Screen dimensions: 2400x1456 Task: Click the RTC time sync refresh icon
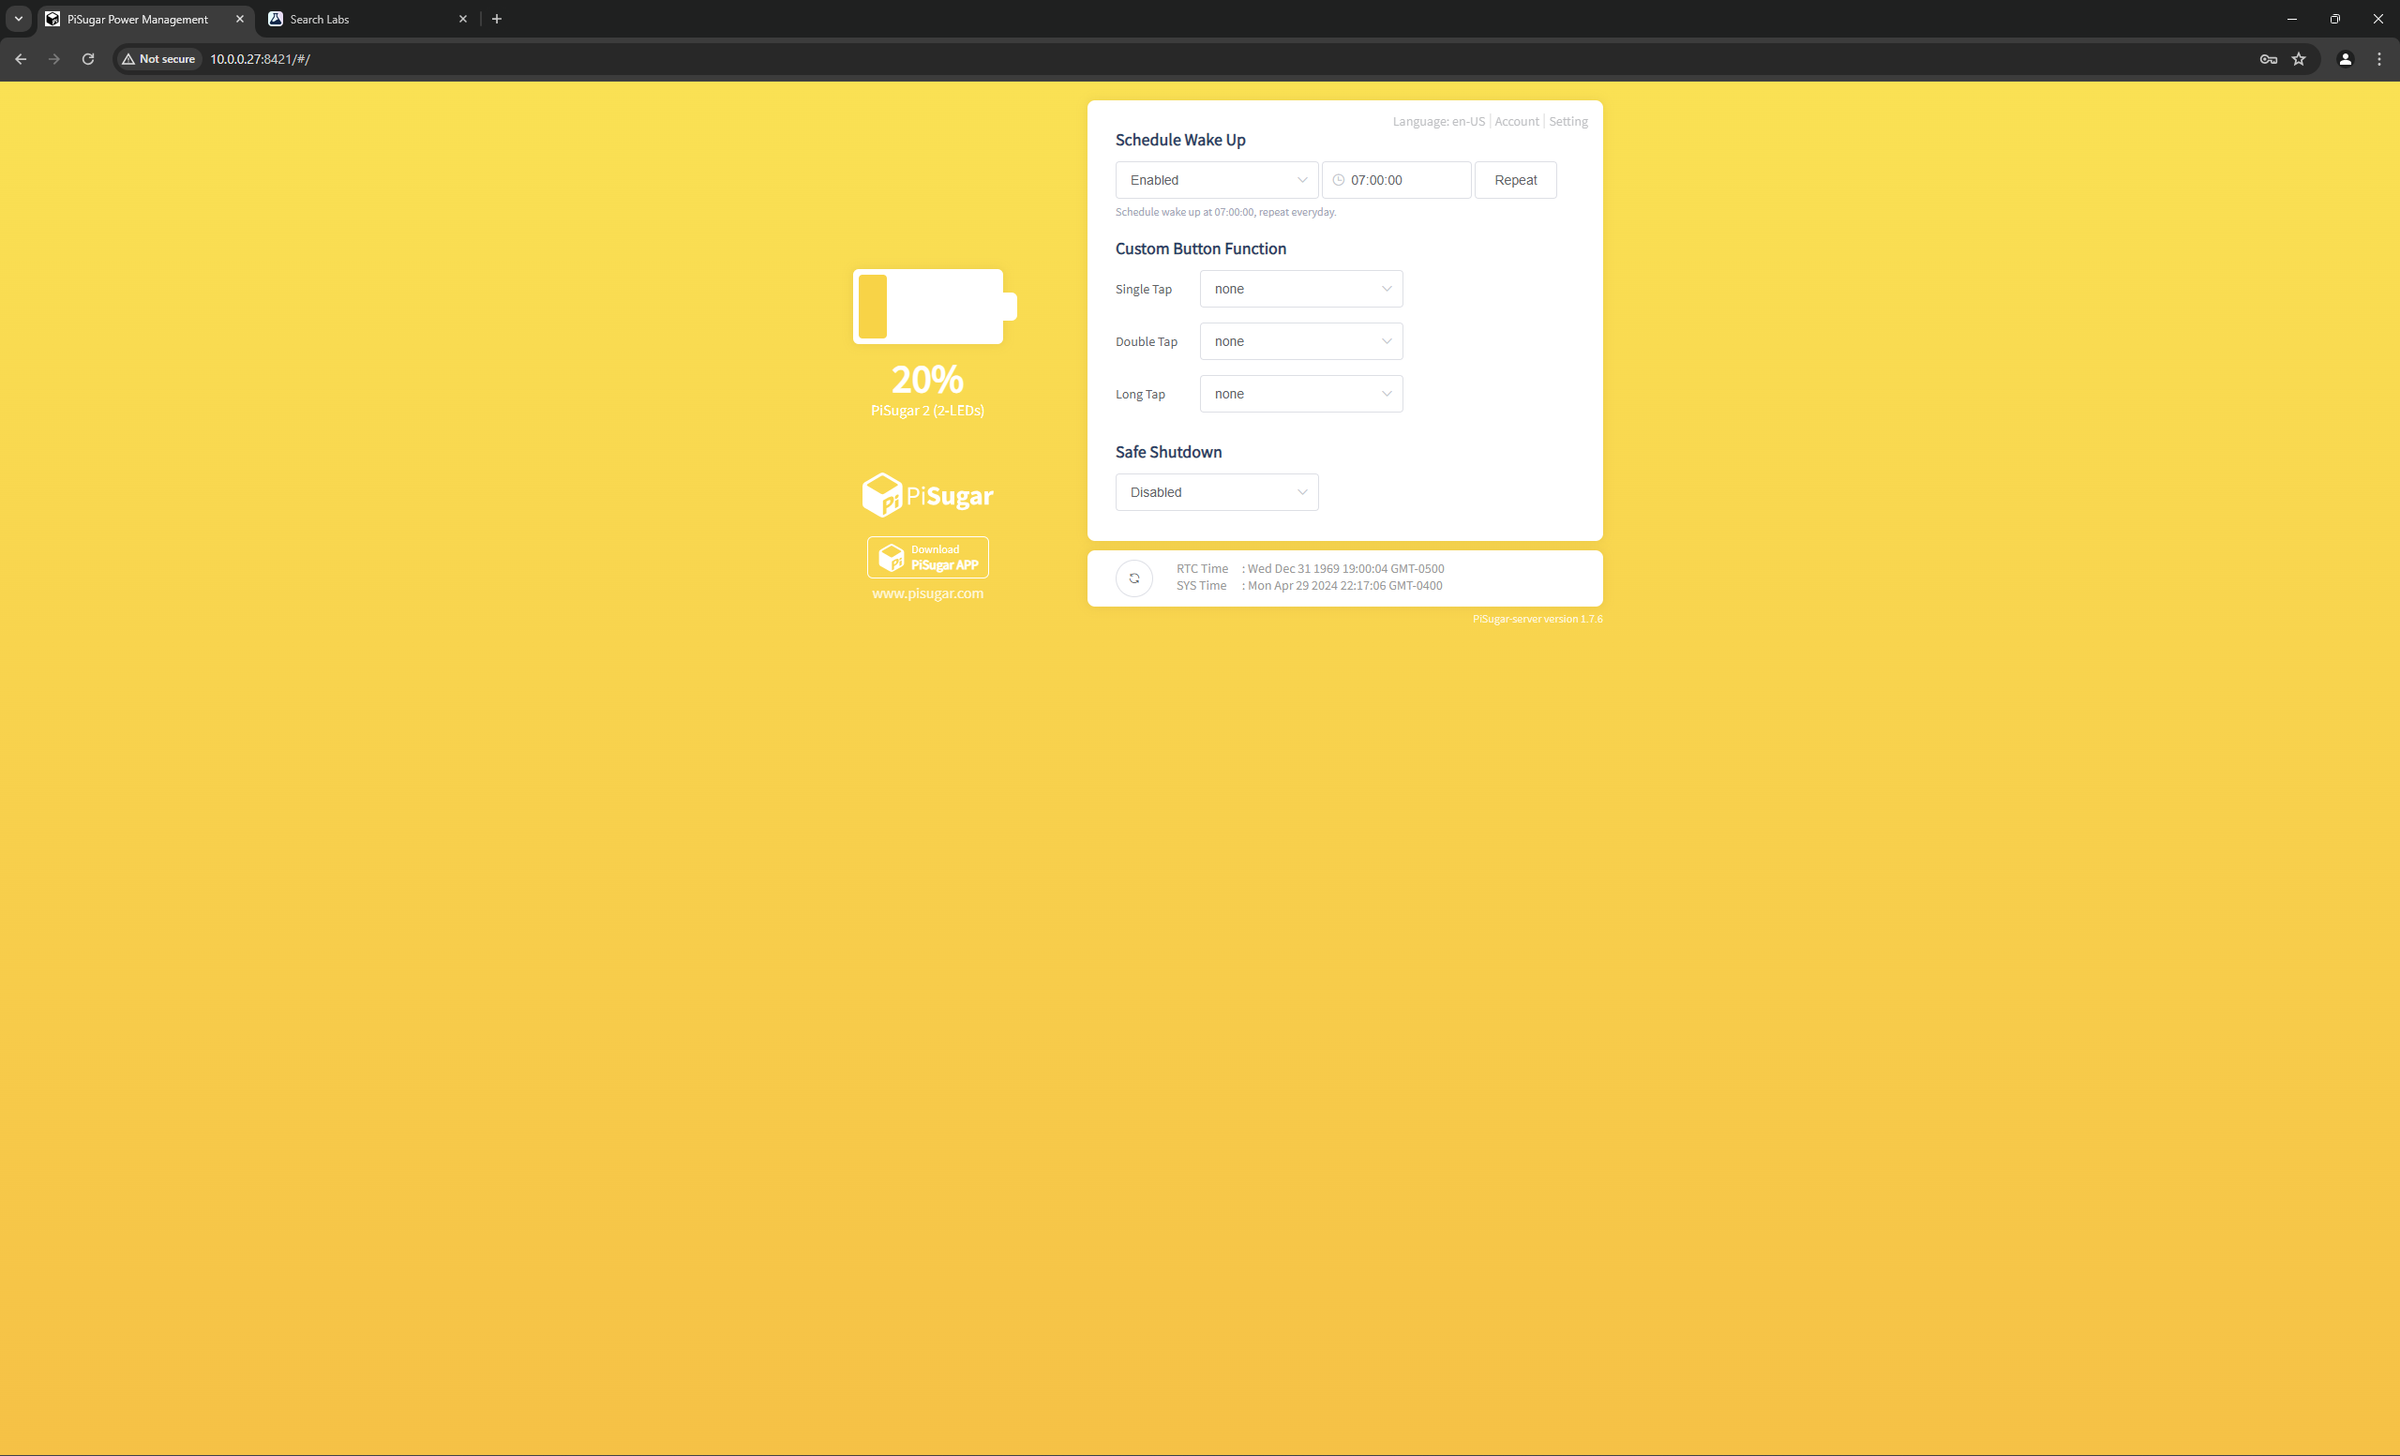1134,578
